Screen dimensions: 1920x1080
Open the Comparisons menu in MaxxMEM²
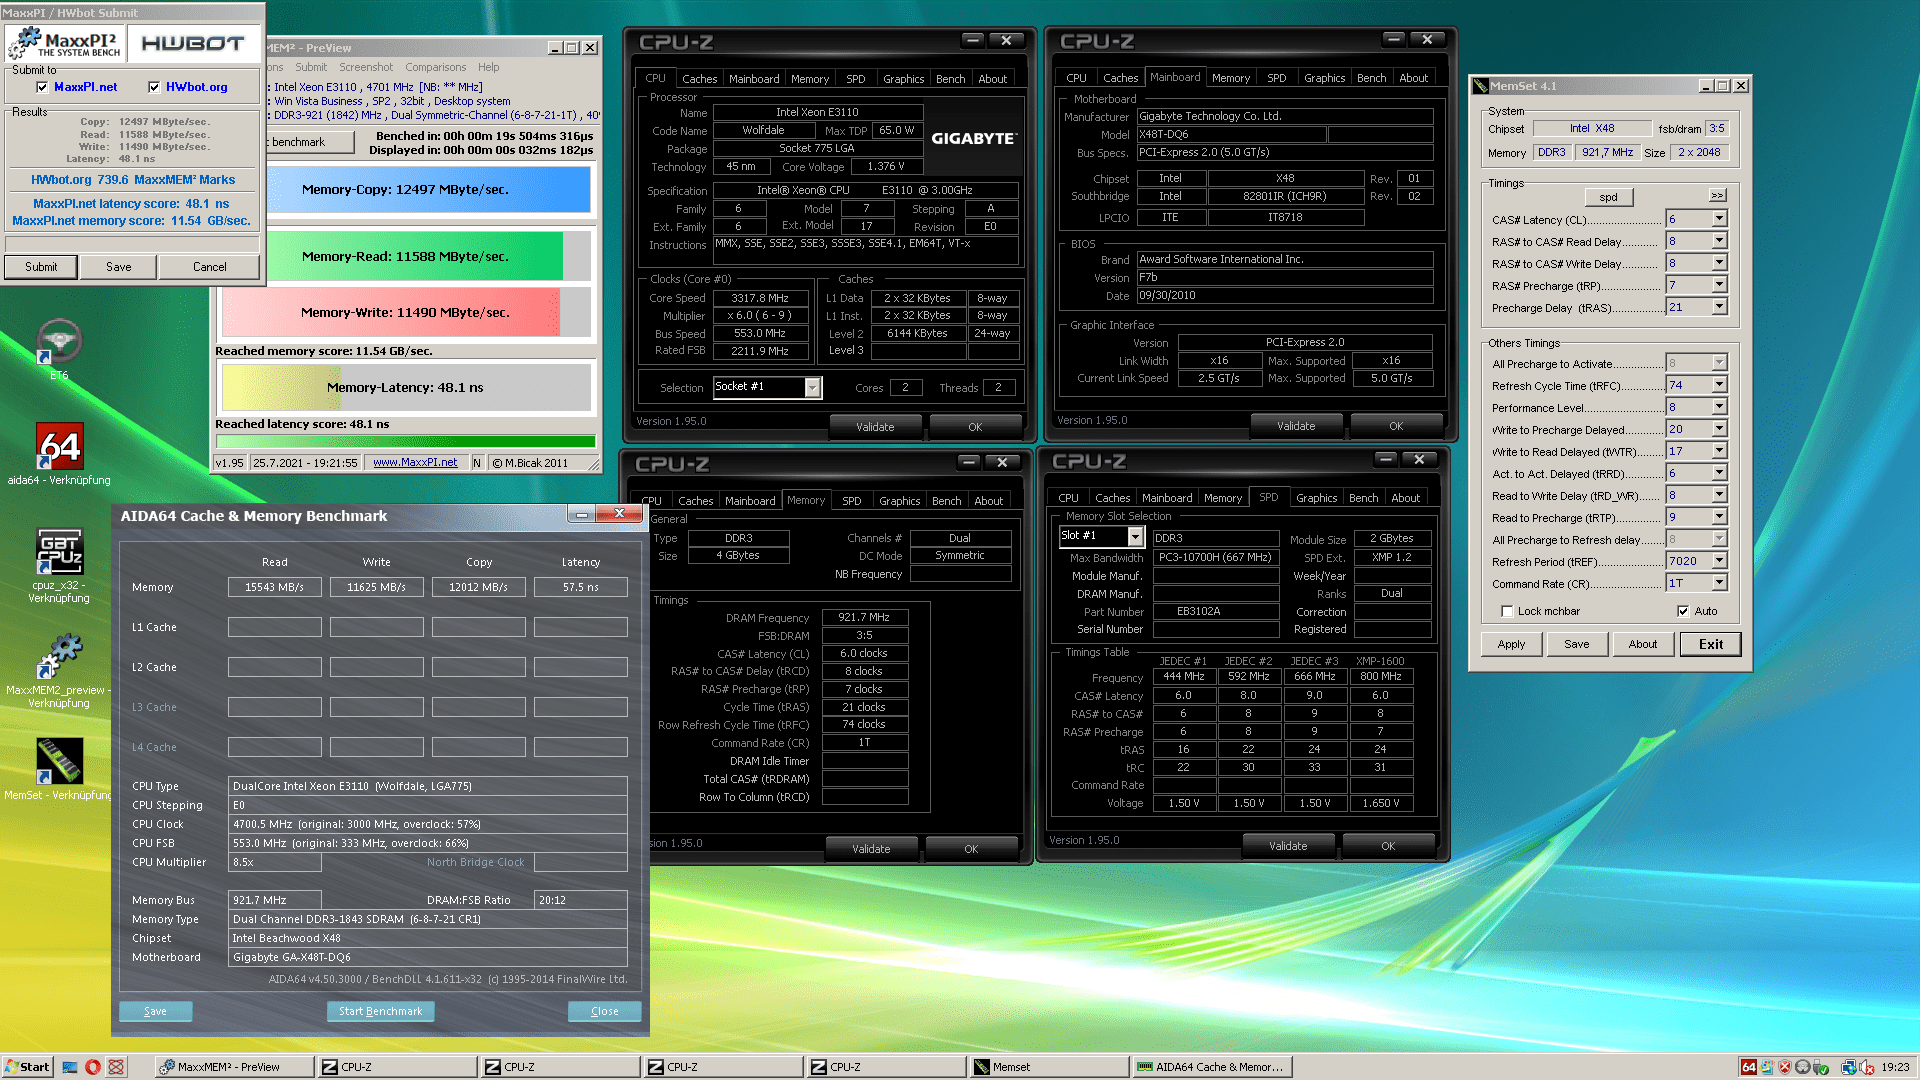coord(435,67)
